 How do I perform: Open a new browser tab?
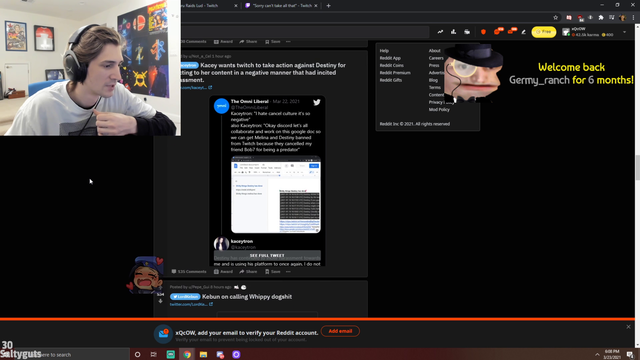(x=329, y=6)
